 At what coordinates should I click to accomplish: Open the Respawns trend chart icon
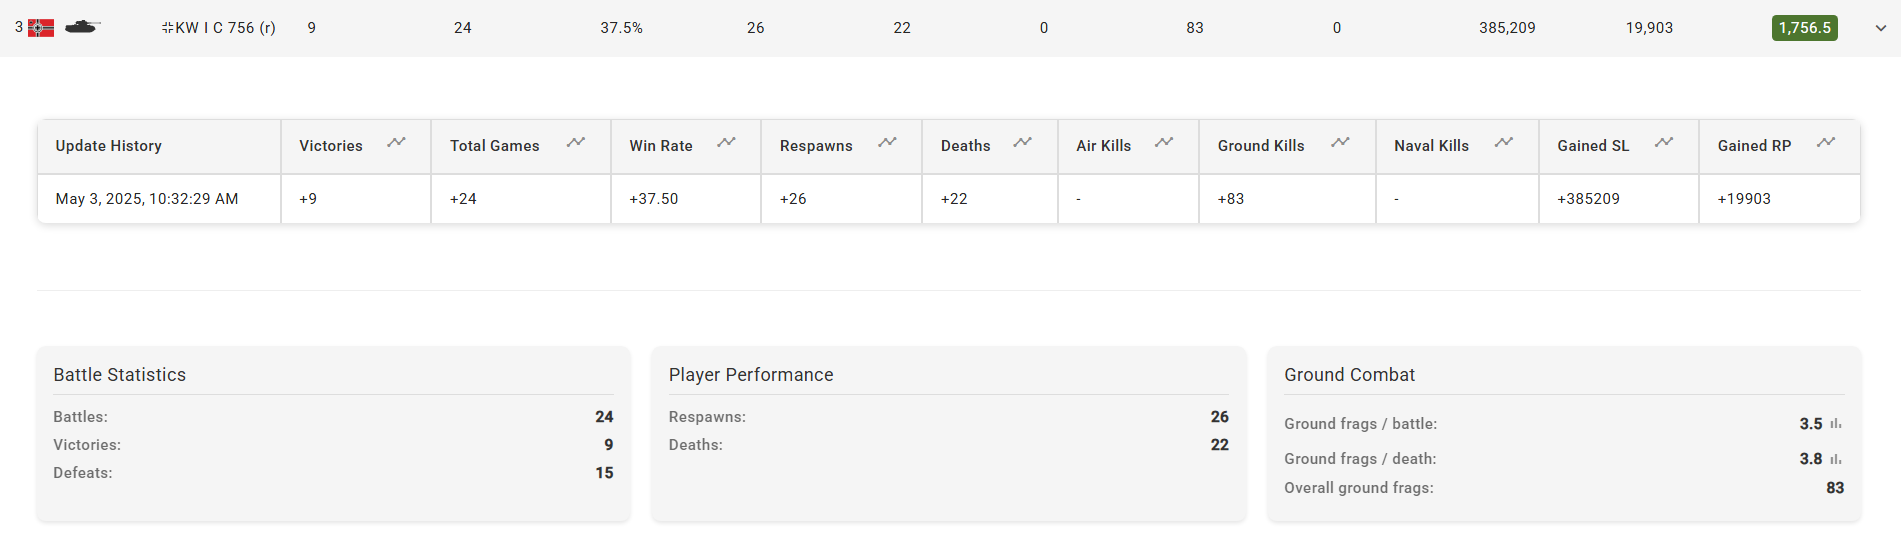887,143
